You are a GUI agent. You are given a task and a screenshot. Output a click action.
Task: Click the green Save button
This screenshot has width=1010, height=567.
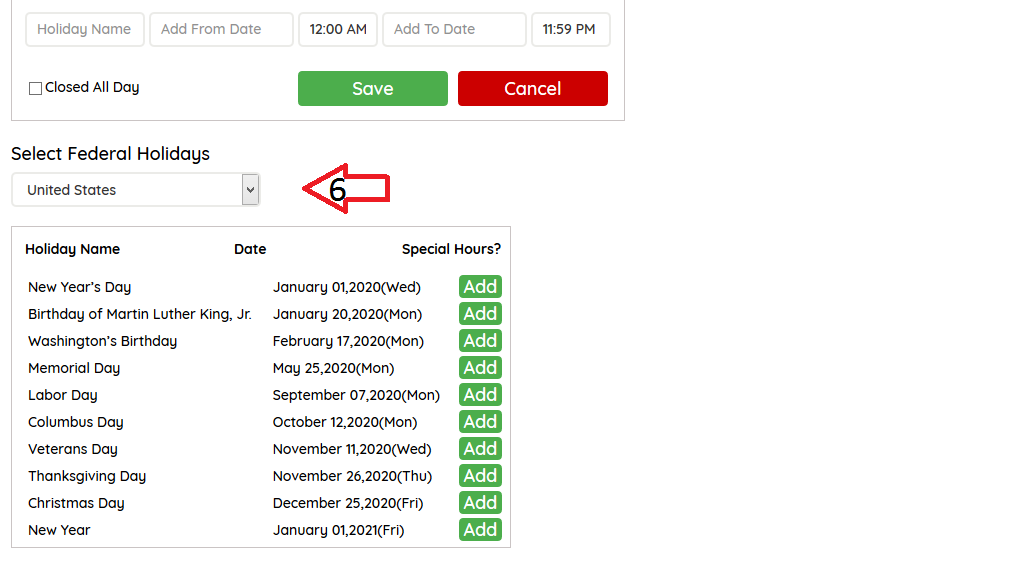[x=372, y=89]
